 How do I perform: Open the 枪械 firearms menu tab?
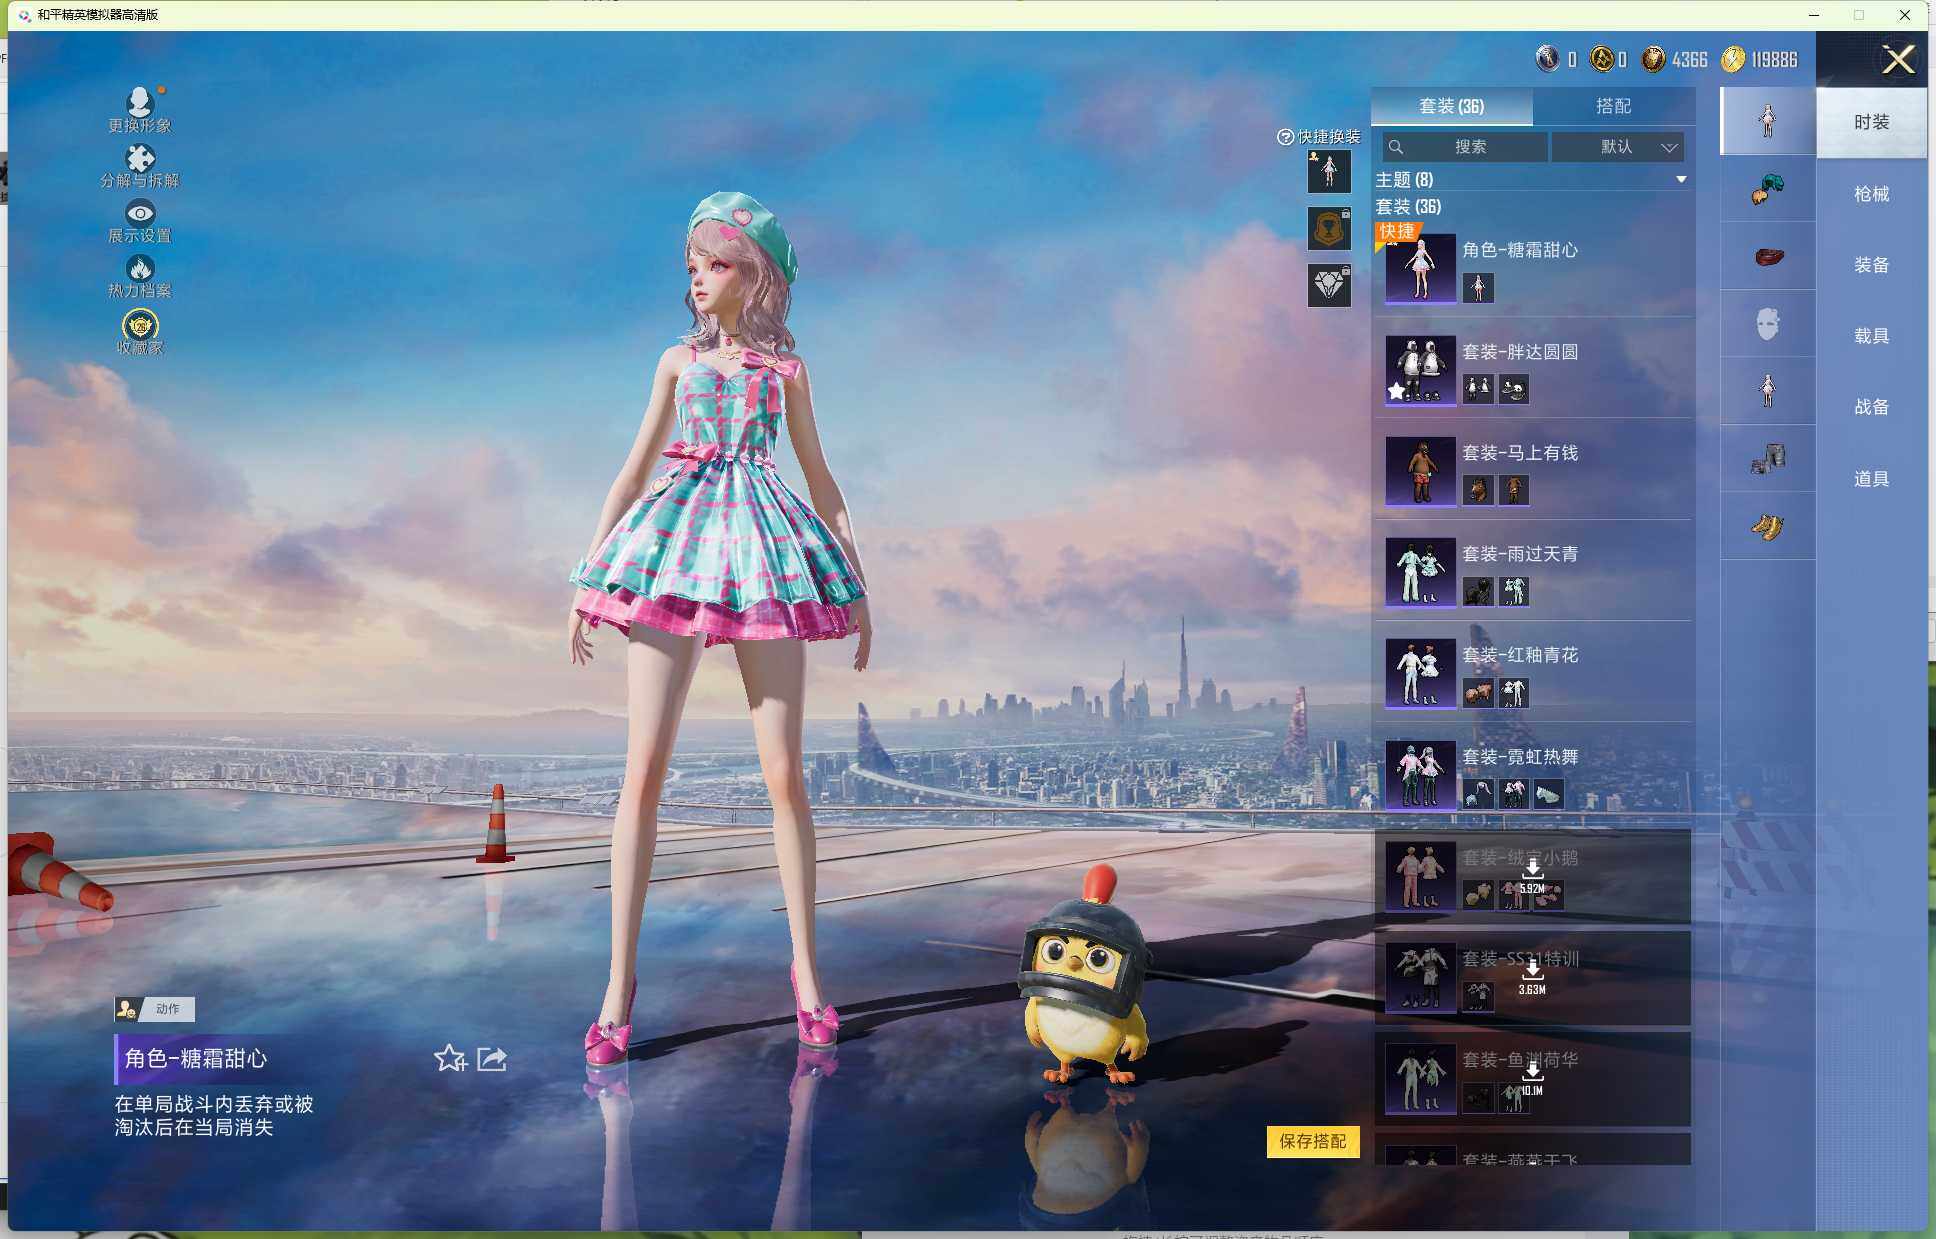click(1871, 194)
